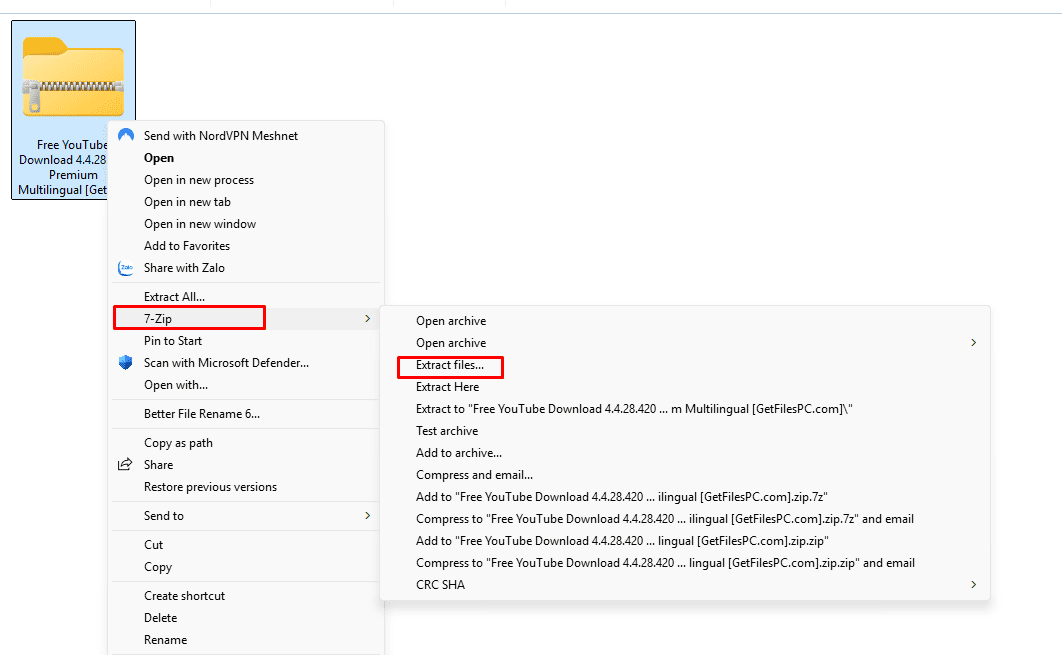Expand the Send to submenu arrow
The image size is (1062, 655).
click(368, 515)
